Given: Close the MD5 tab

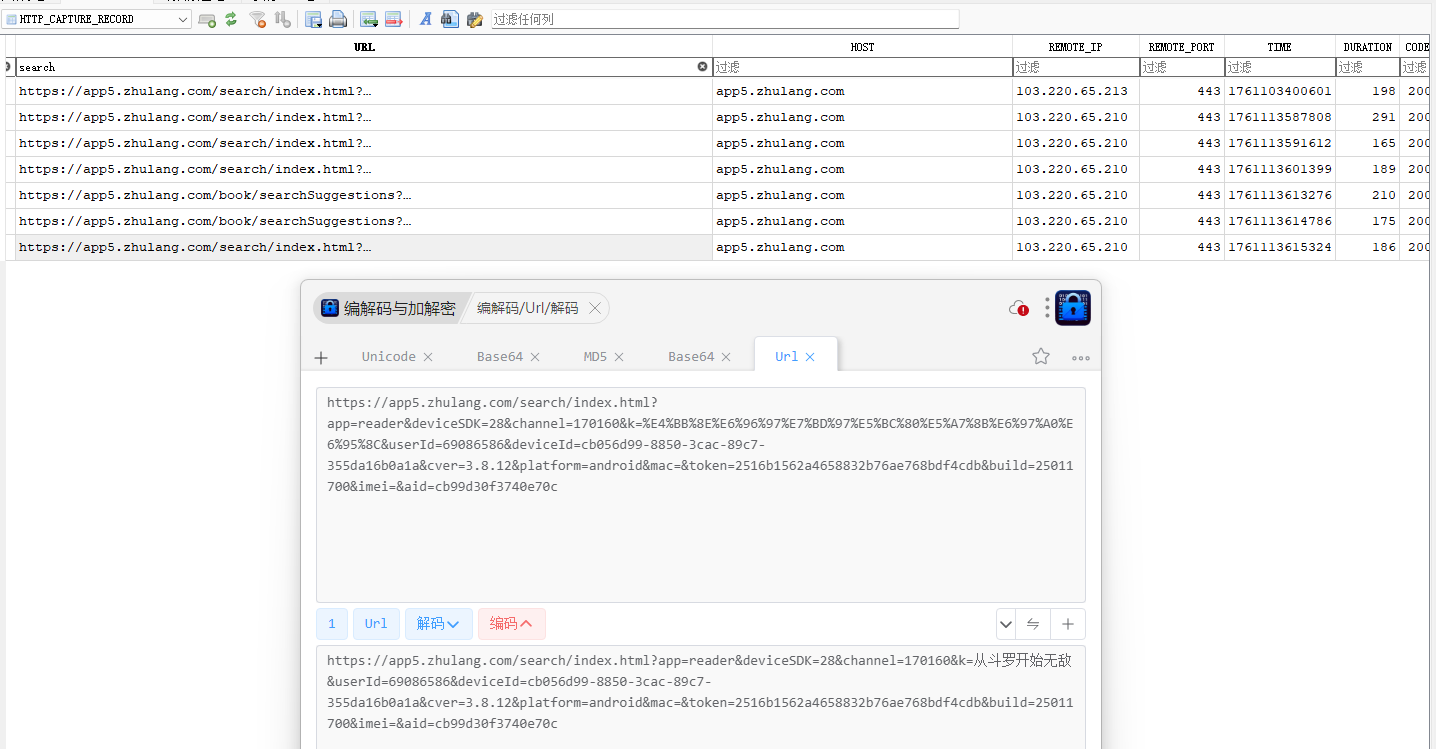Looking at the screenshot, I should click(619, 357).
